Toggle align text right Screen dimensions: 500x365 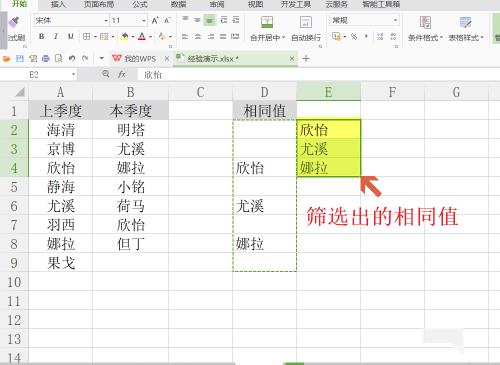211,36
